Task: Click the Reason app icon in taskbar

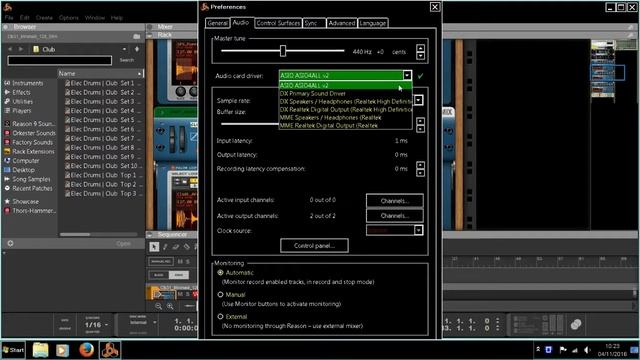Action: pos(110,350)
